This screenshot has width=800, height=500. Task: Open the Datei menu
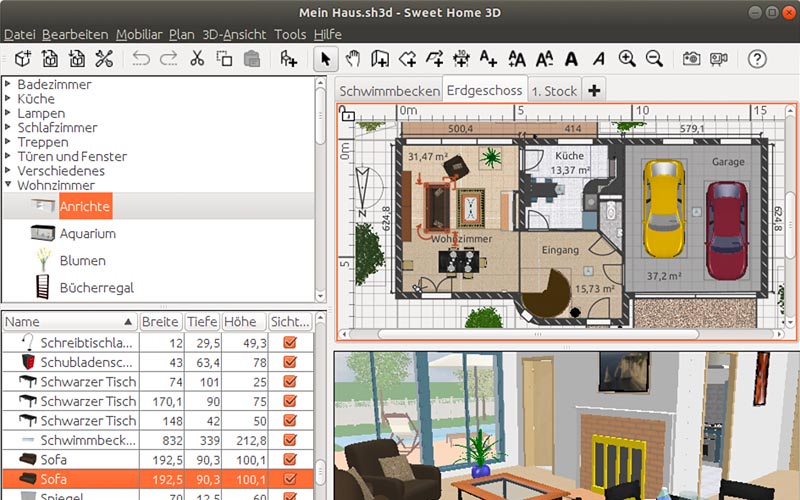pos(20,34)
